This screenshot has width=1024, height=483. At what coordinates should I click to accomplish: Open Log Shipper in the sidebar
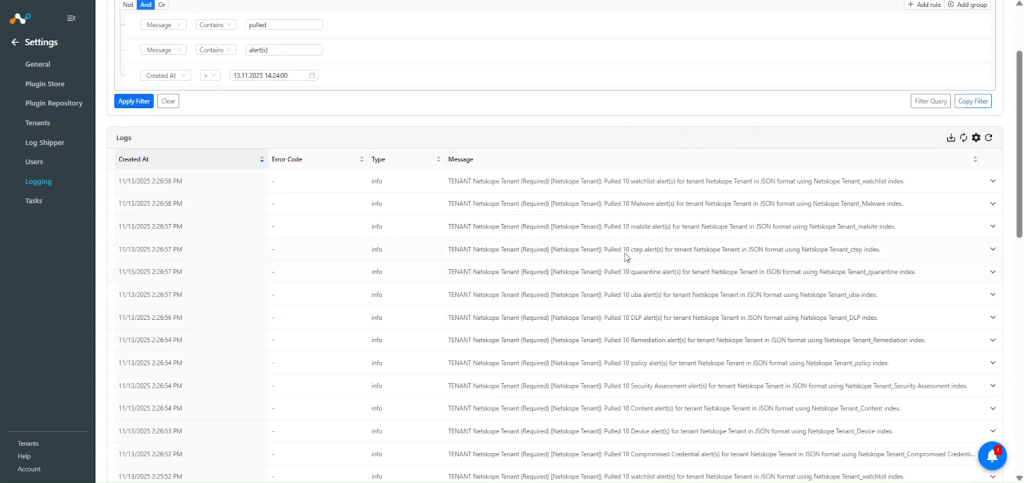coord(44,142)
